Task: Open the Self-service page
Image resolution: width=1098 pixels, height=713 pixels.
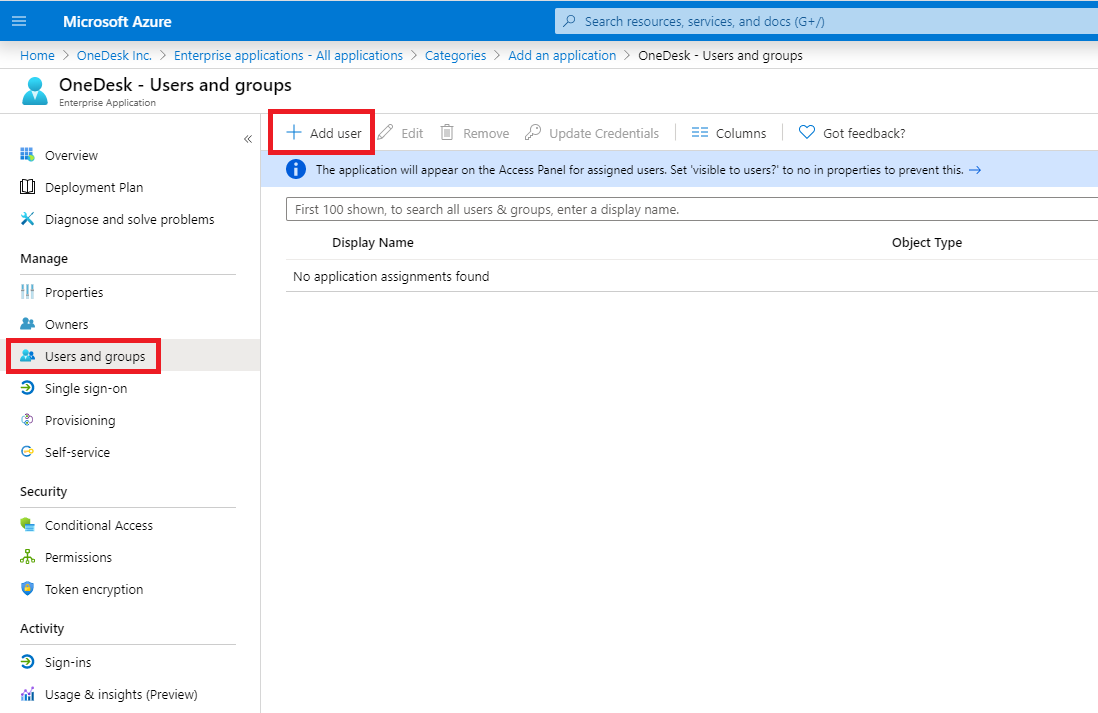Action: 77,452
